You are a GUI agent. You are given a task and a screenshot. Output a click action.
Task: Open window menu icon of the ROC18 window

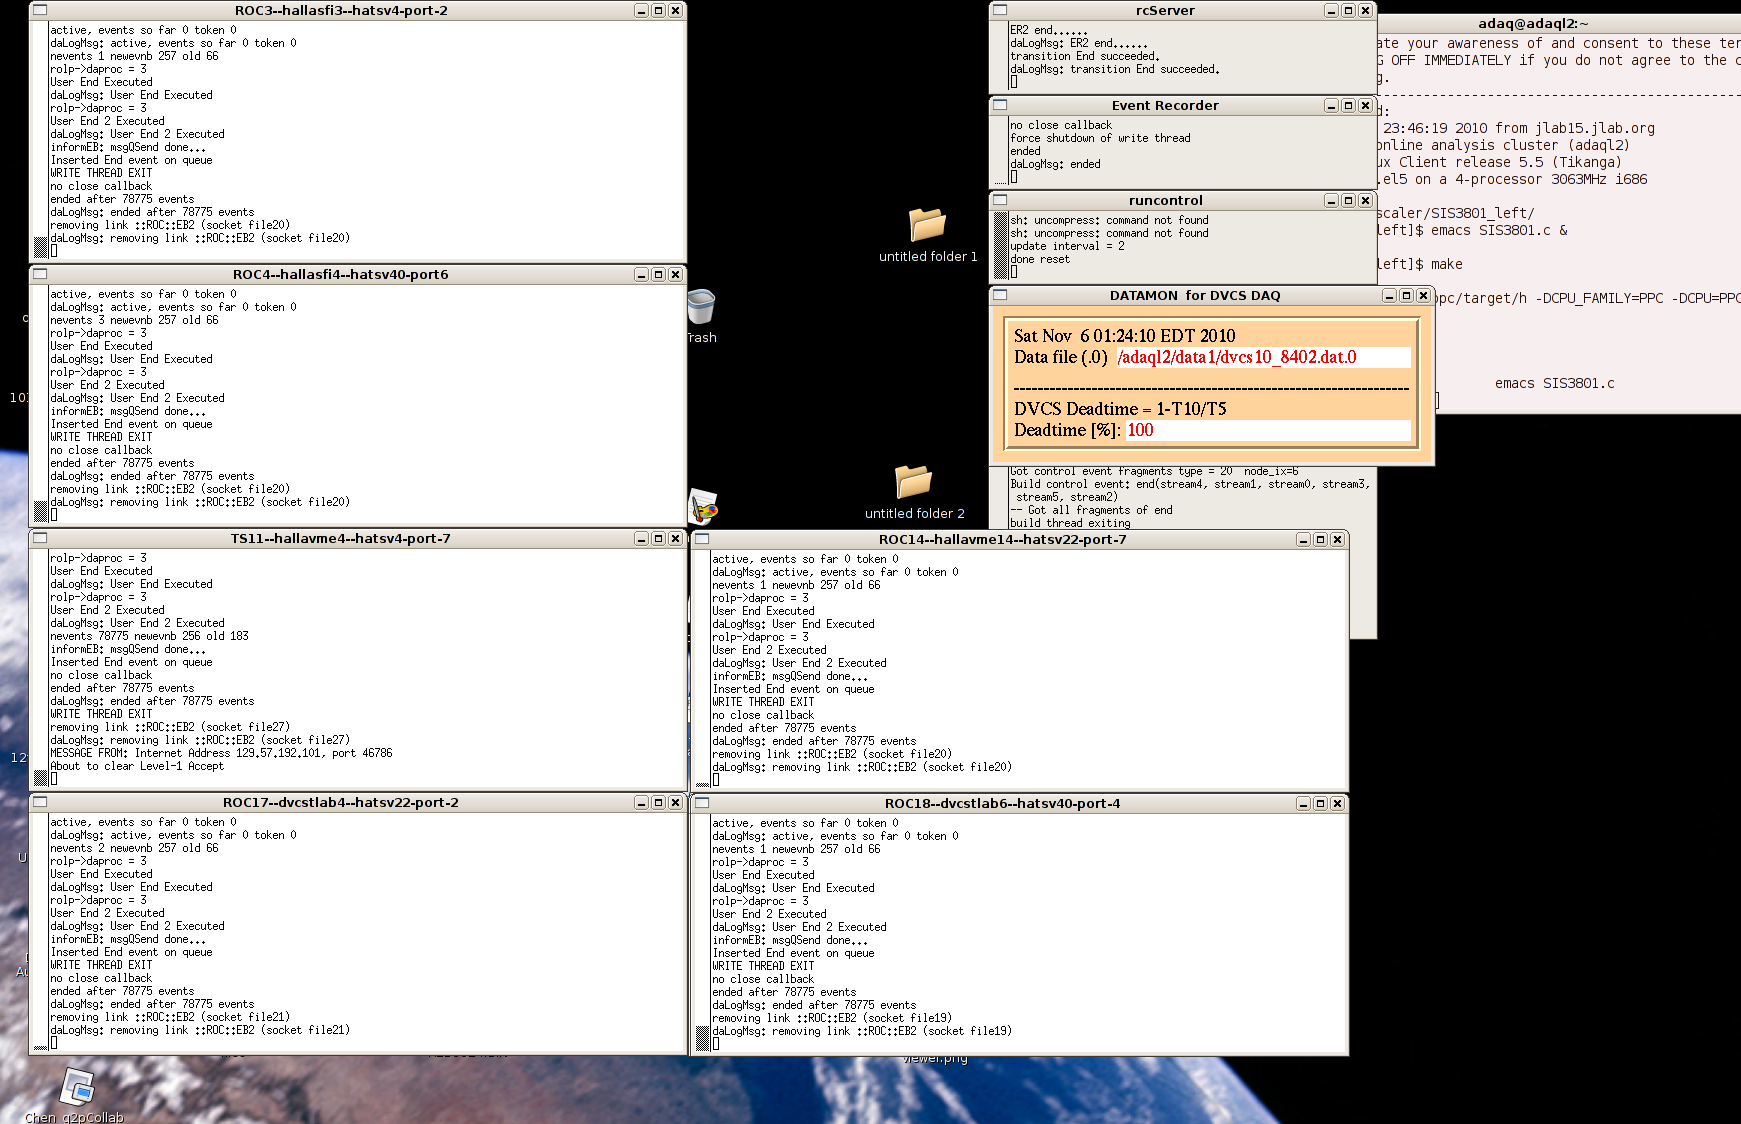(702, 803)
